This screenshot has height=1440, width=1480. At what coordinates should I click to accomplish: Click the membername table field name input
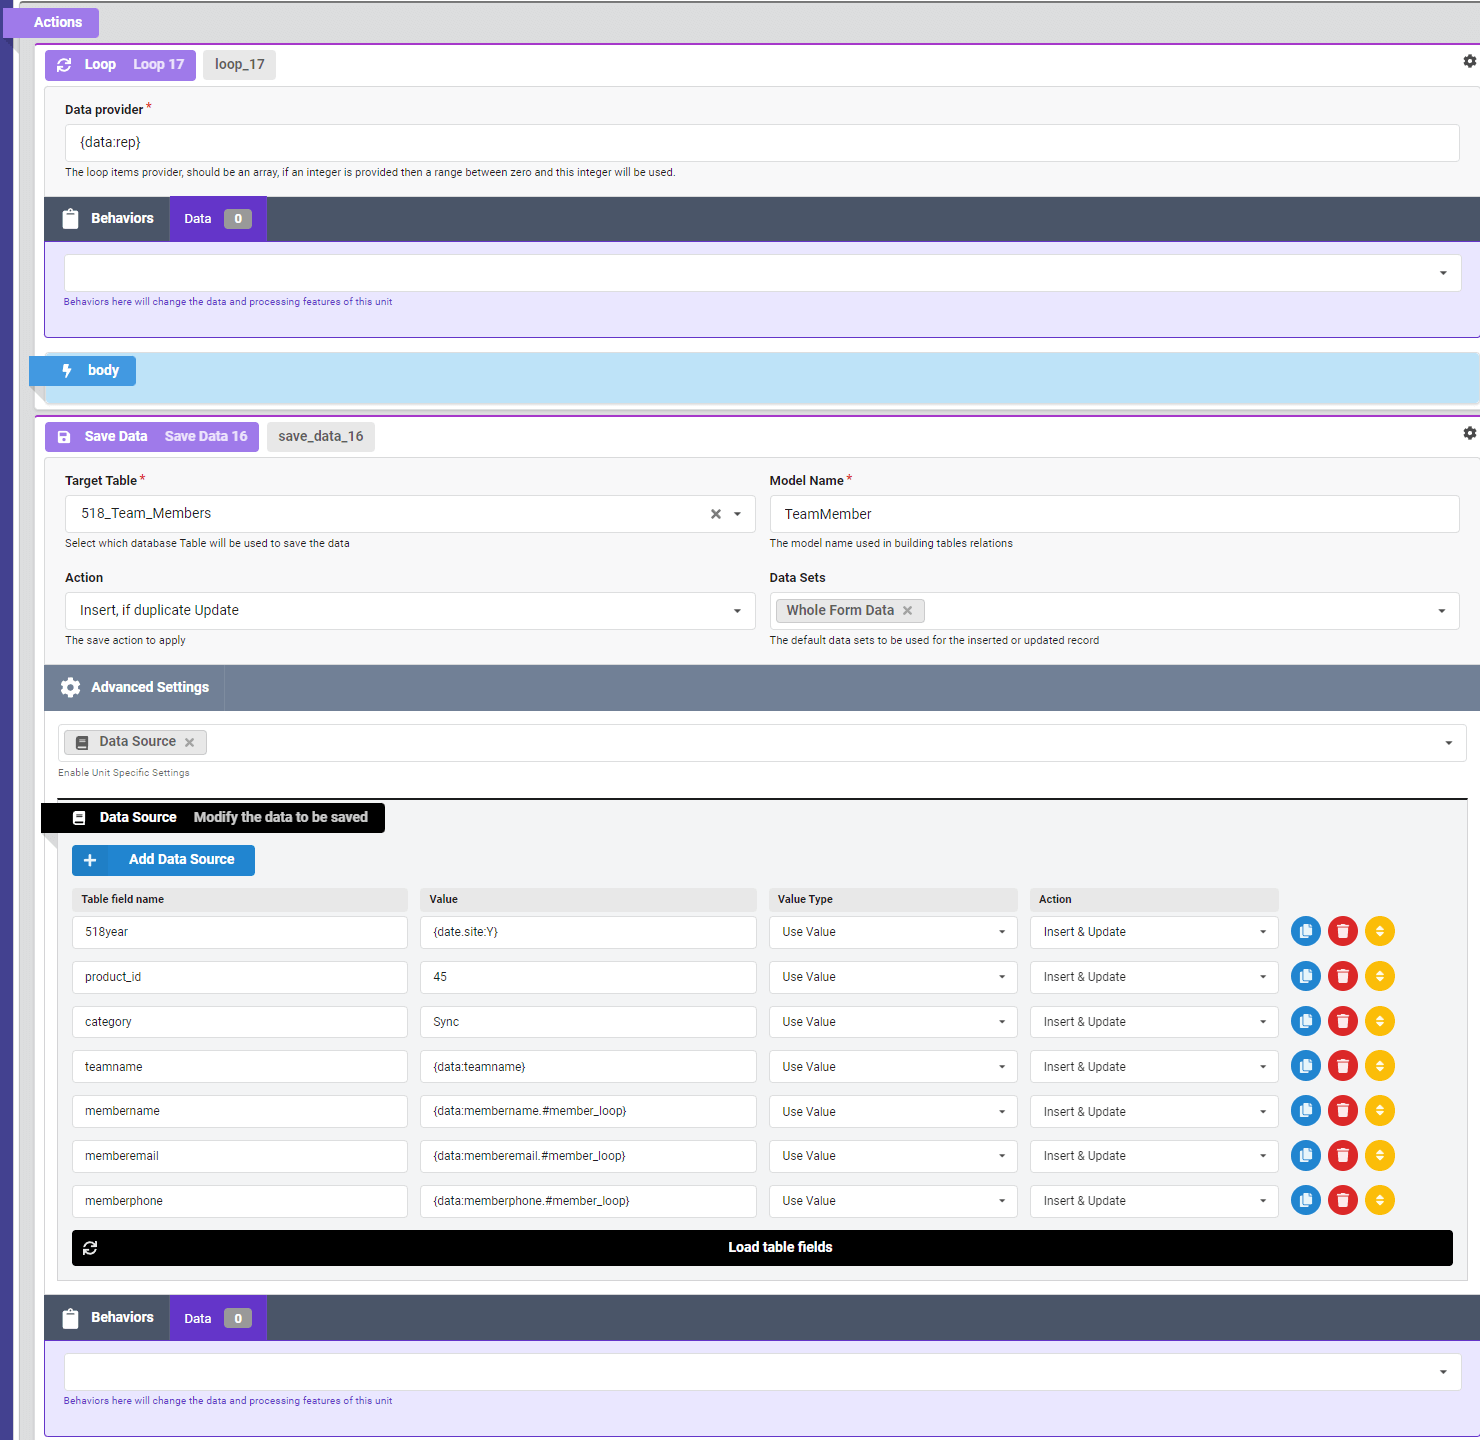[240, 1112]
